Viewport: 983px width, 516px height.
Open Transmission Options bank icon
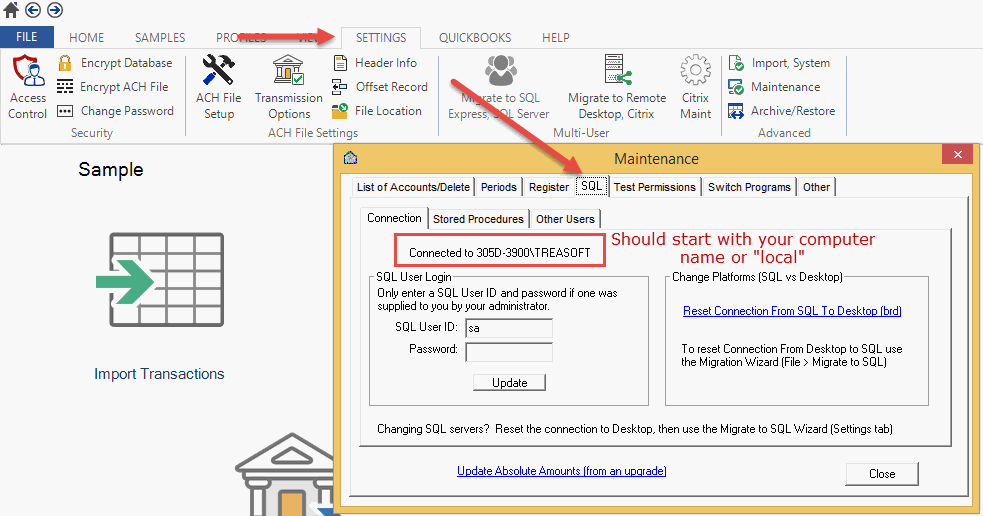click(288, 71)
